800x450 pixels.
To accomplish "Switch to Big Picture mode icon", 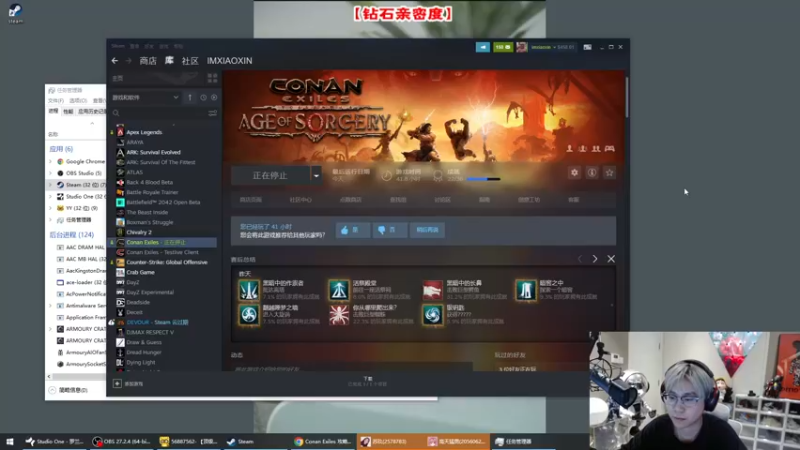I will (588, 47).
